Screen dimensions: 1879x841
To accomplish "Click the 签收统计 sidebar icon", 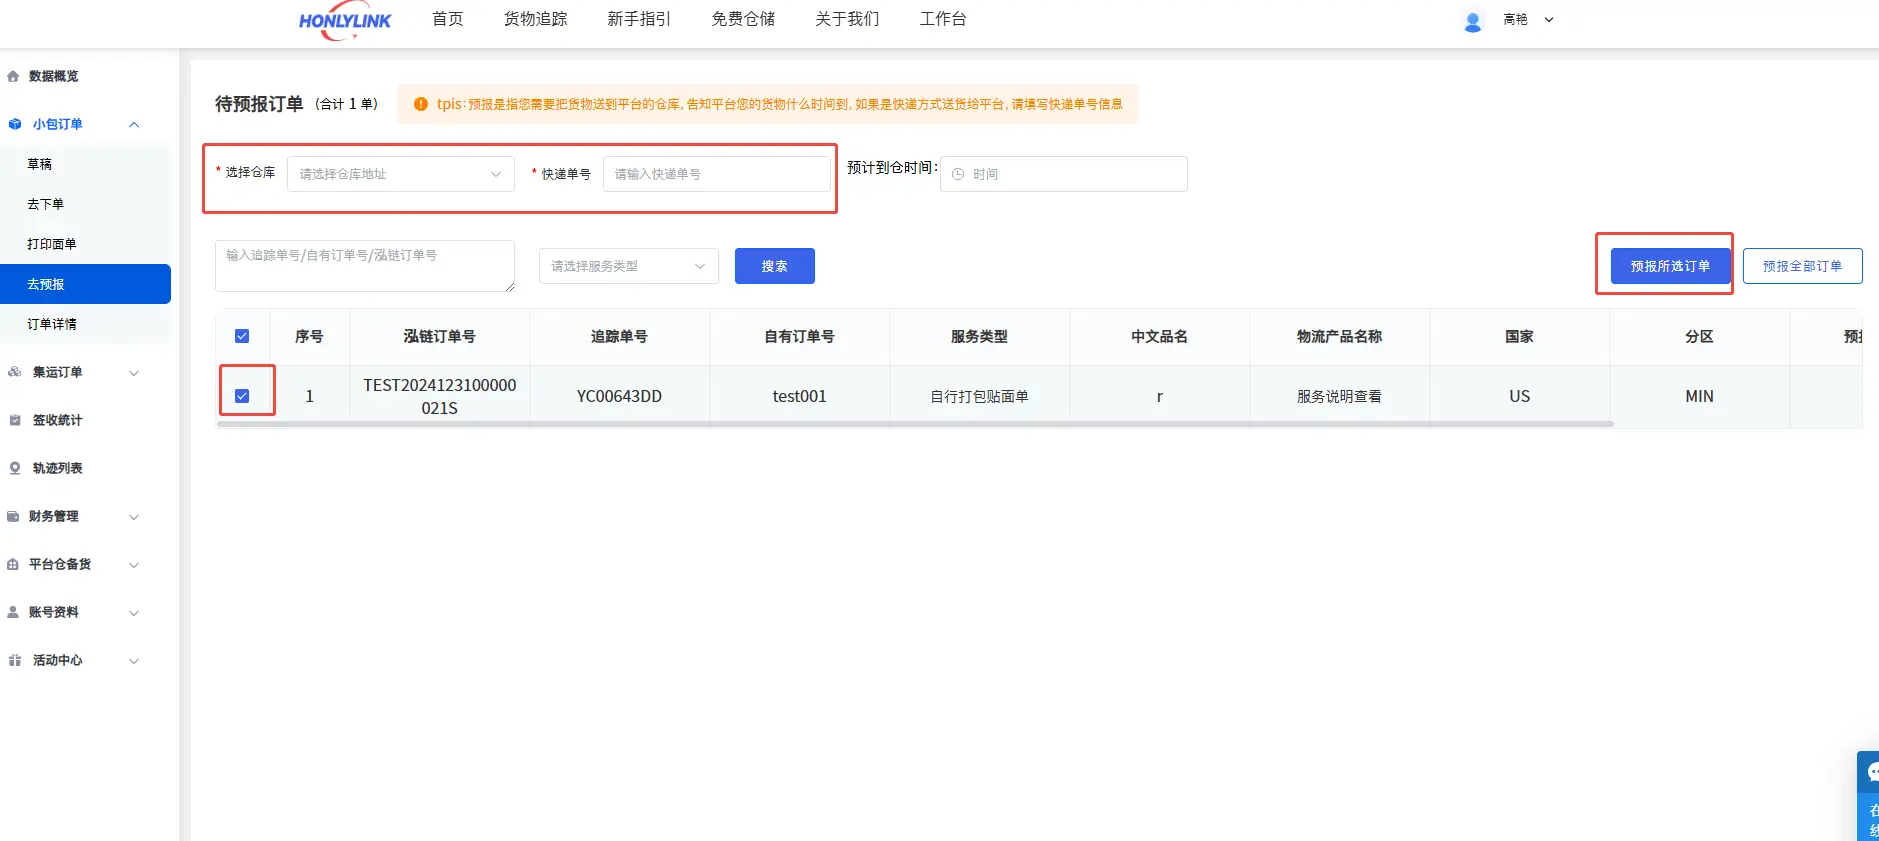I will tap(14, 420).
